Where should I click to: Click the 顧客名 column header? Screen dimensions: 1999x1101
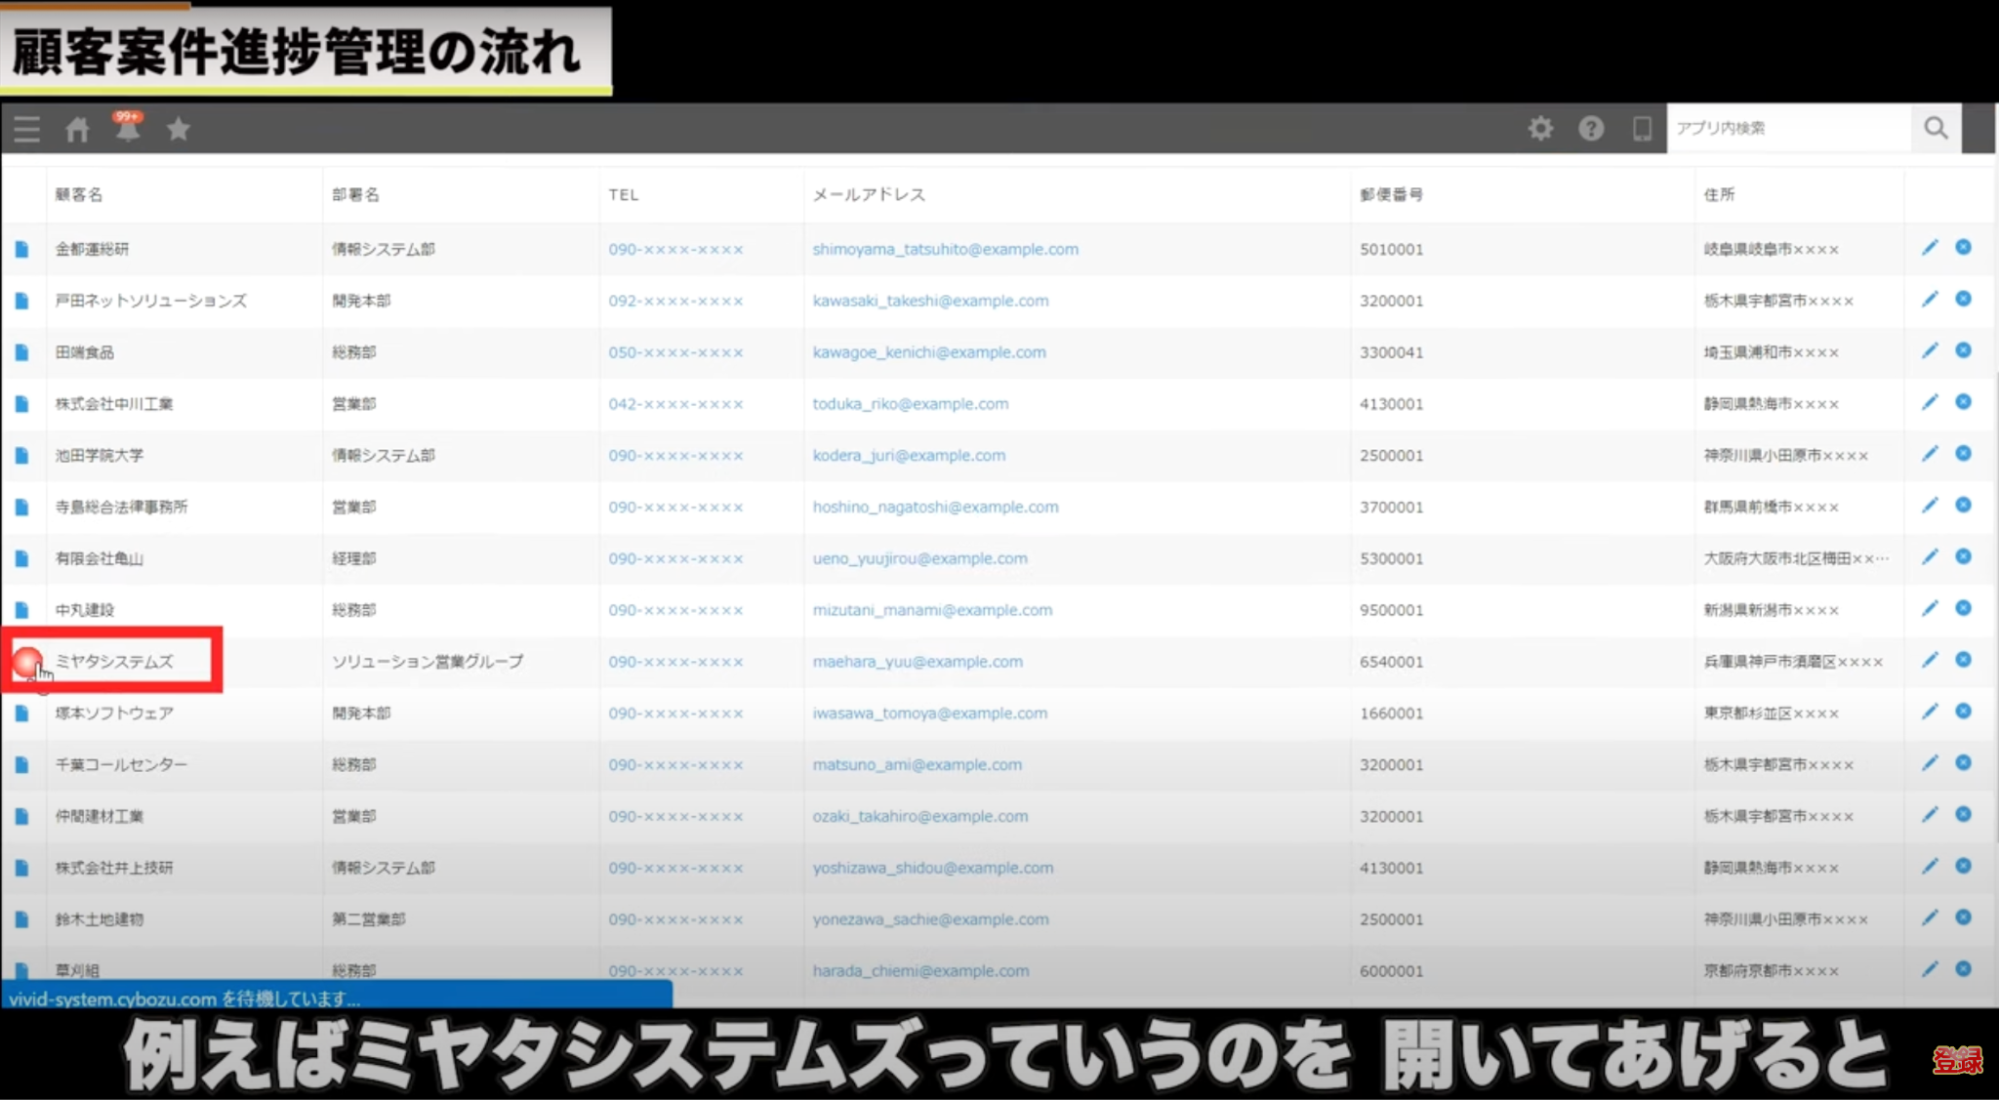pos(79,194)
